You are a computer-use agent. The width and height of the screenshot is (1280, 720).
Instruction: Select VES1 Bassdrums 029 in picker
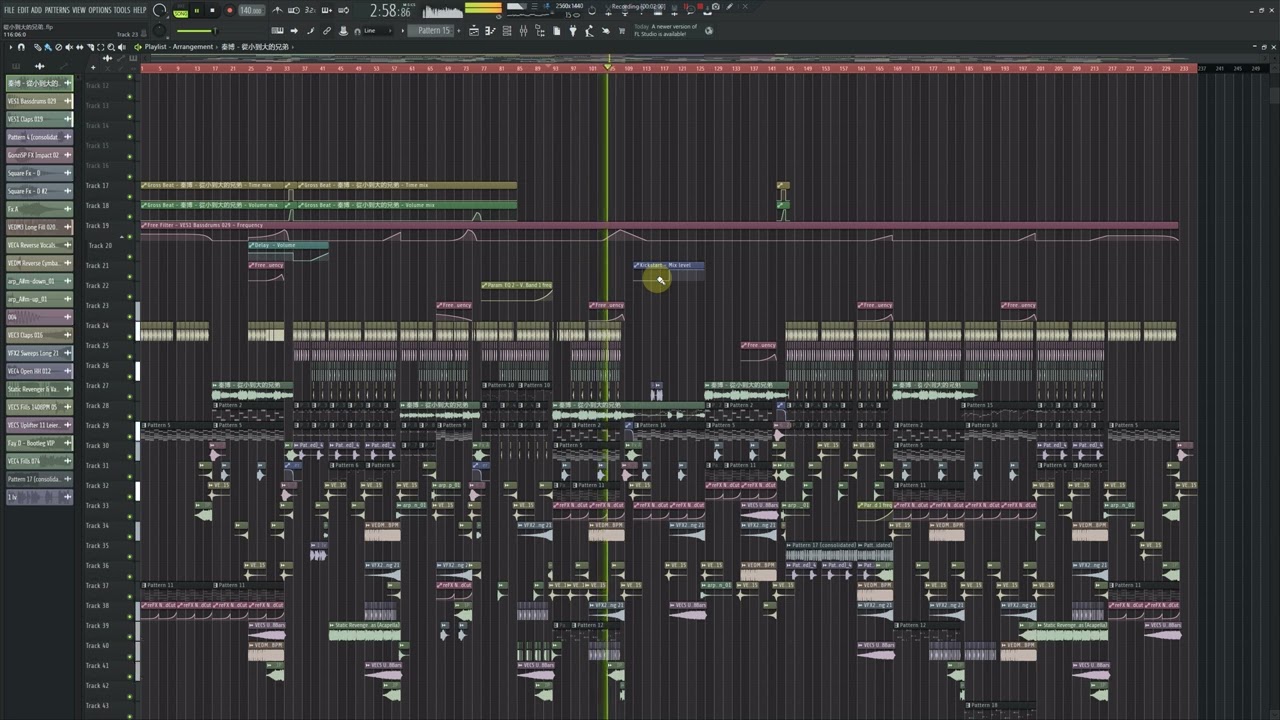[39, 101]
